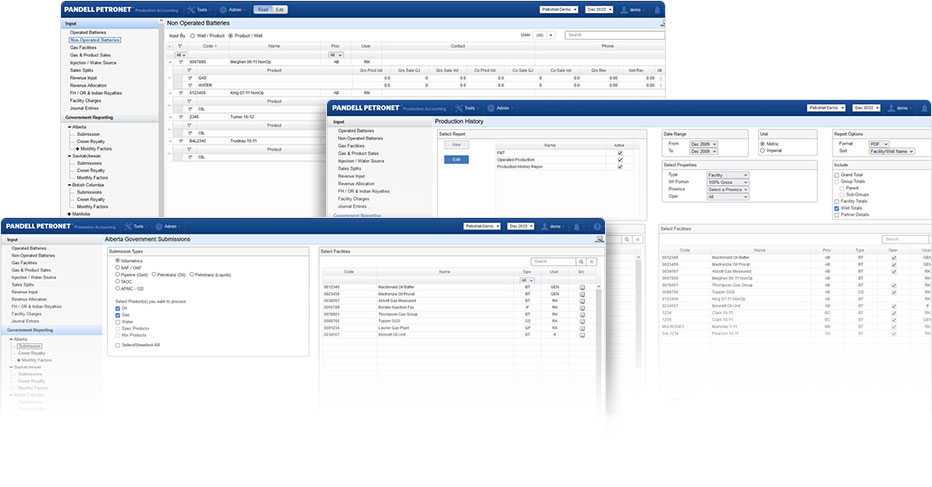The width and height of the screenshot is (932, 487).
Task: Toggle Grand Total checkbox in Include panel
Action: (x=837, y=175)
